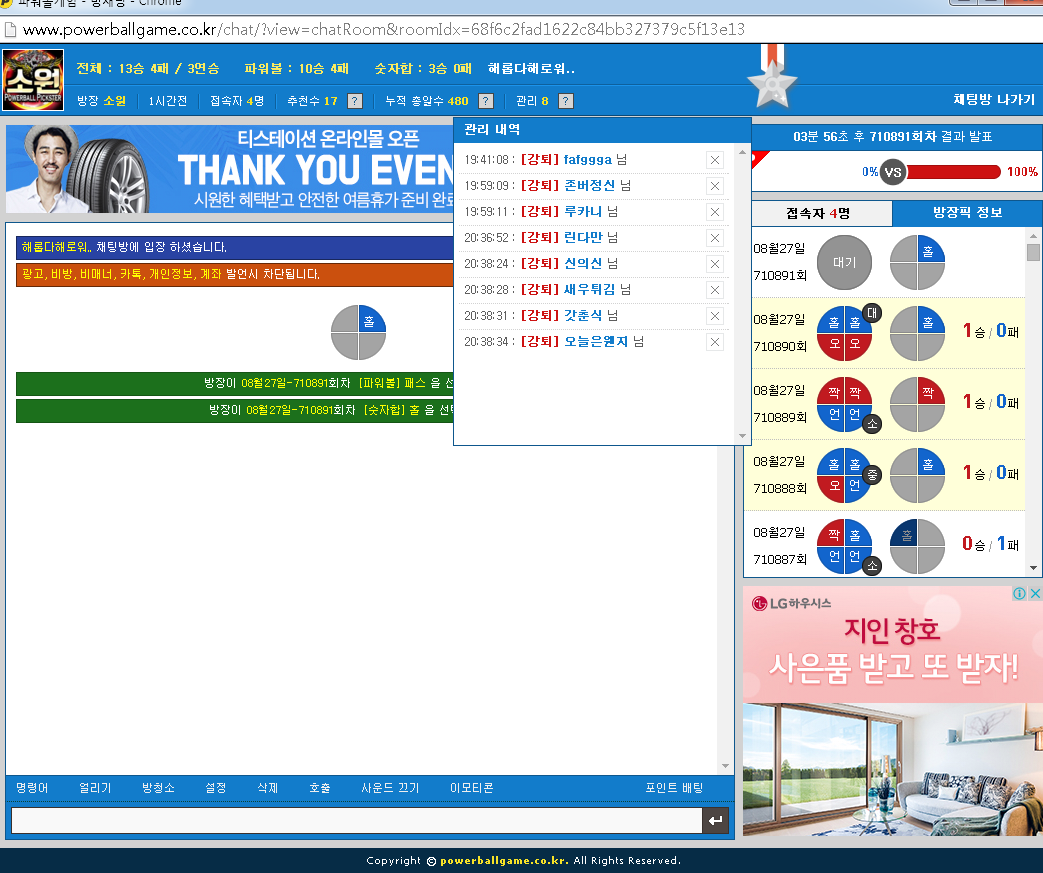
Task: Click the 대기 circle for round 710891
Action: coord(844,262)
